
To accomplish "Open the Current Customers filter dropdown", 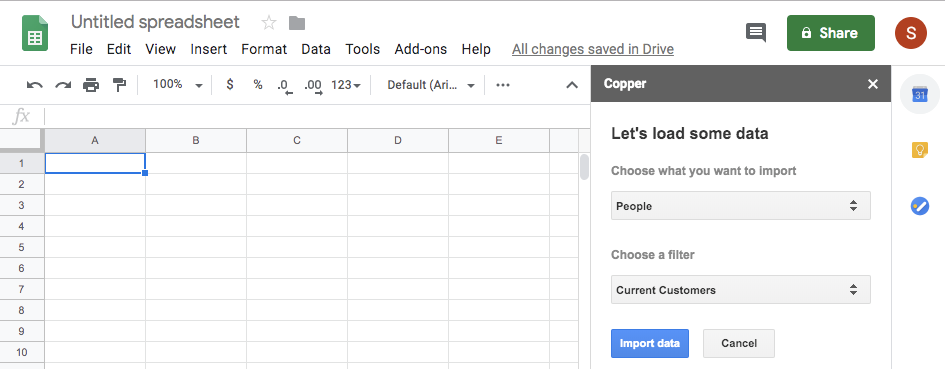I will tap(741, 289).
